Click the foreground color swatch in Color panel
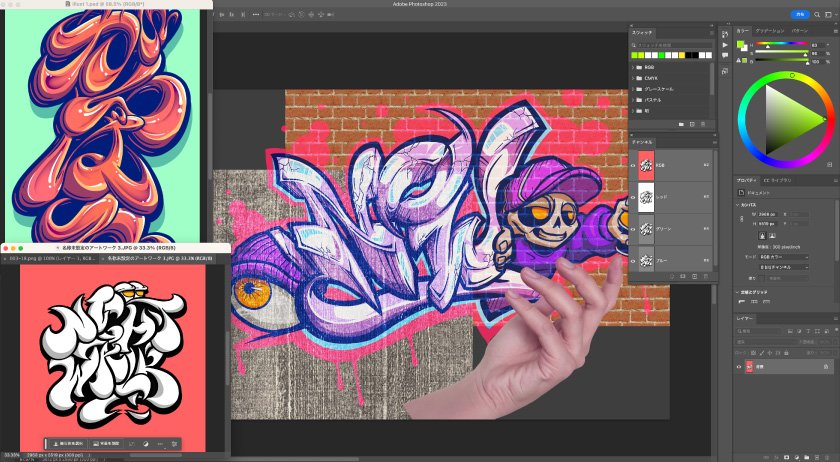840x462 pixels. (740, 44)
